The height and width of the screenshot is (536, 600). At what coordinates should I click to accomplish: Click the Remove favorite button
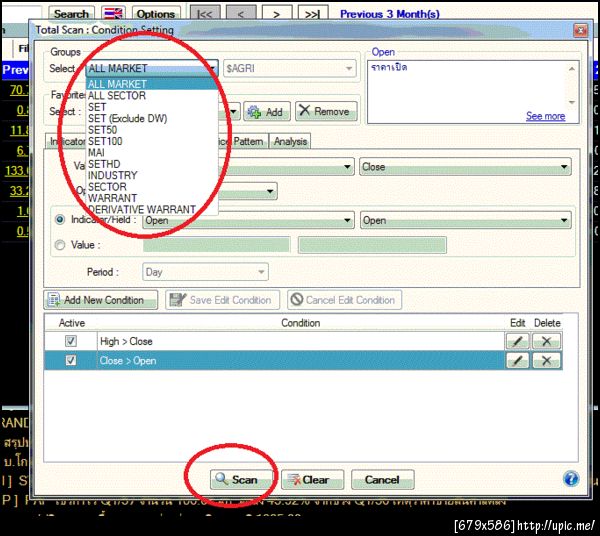(x=326, y=112)
